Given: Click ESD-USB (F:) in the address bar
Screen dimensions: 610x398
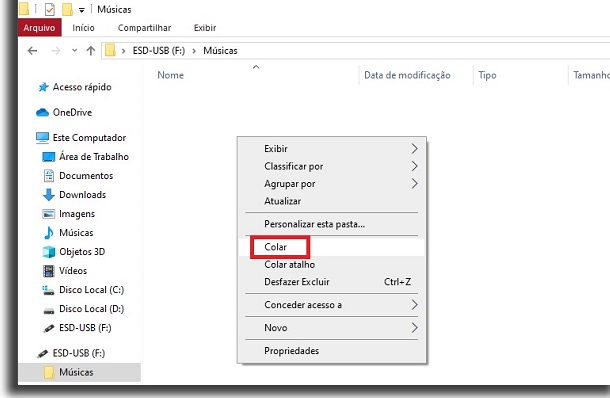Looking at the screenshot, I should pyautogui.click(x=159, y=51).
